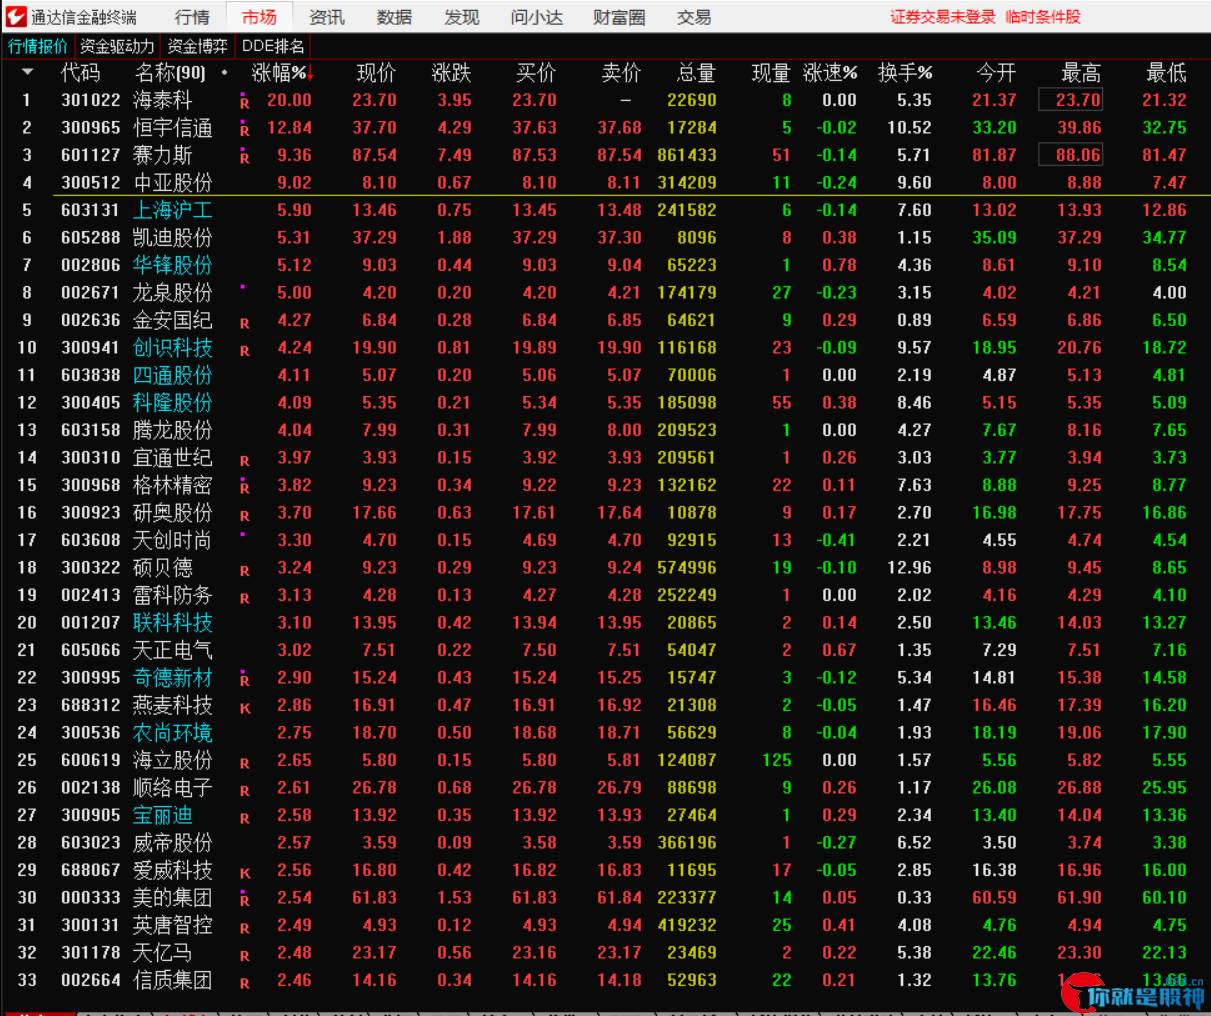Click the R marker in the 赛力斯 row
The width and height of the screenshot is (1211, 1016).
(245, 157)
